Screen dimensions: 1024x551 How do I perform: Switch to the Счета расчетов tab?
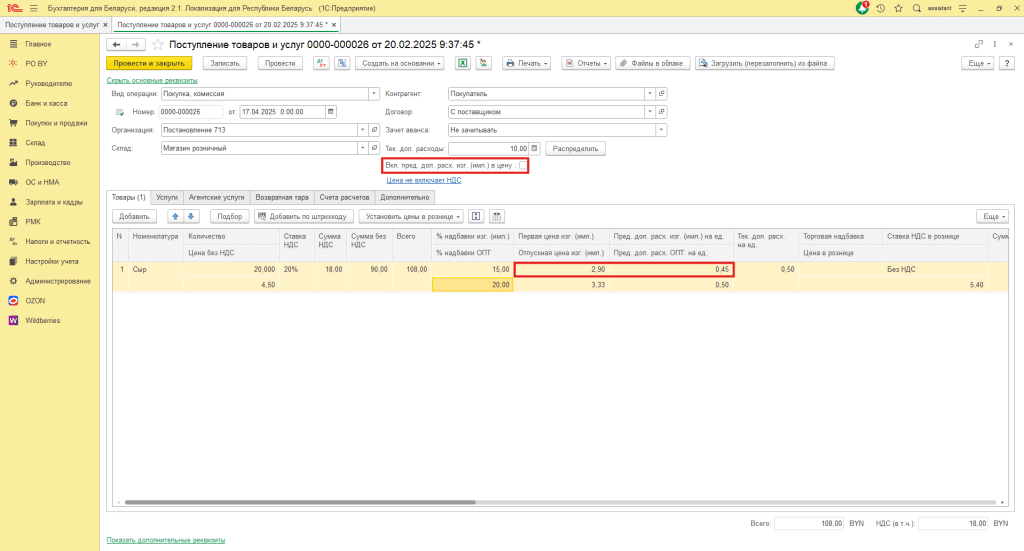click(x=344, y=197)
